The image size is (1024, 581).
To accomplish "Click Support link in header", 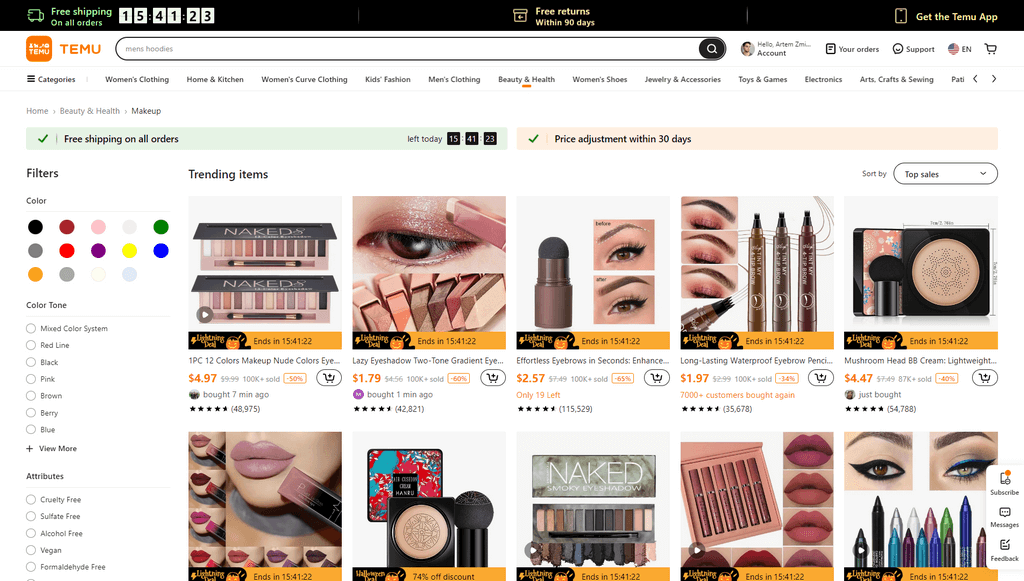I will 920,49.
